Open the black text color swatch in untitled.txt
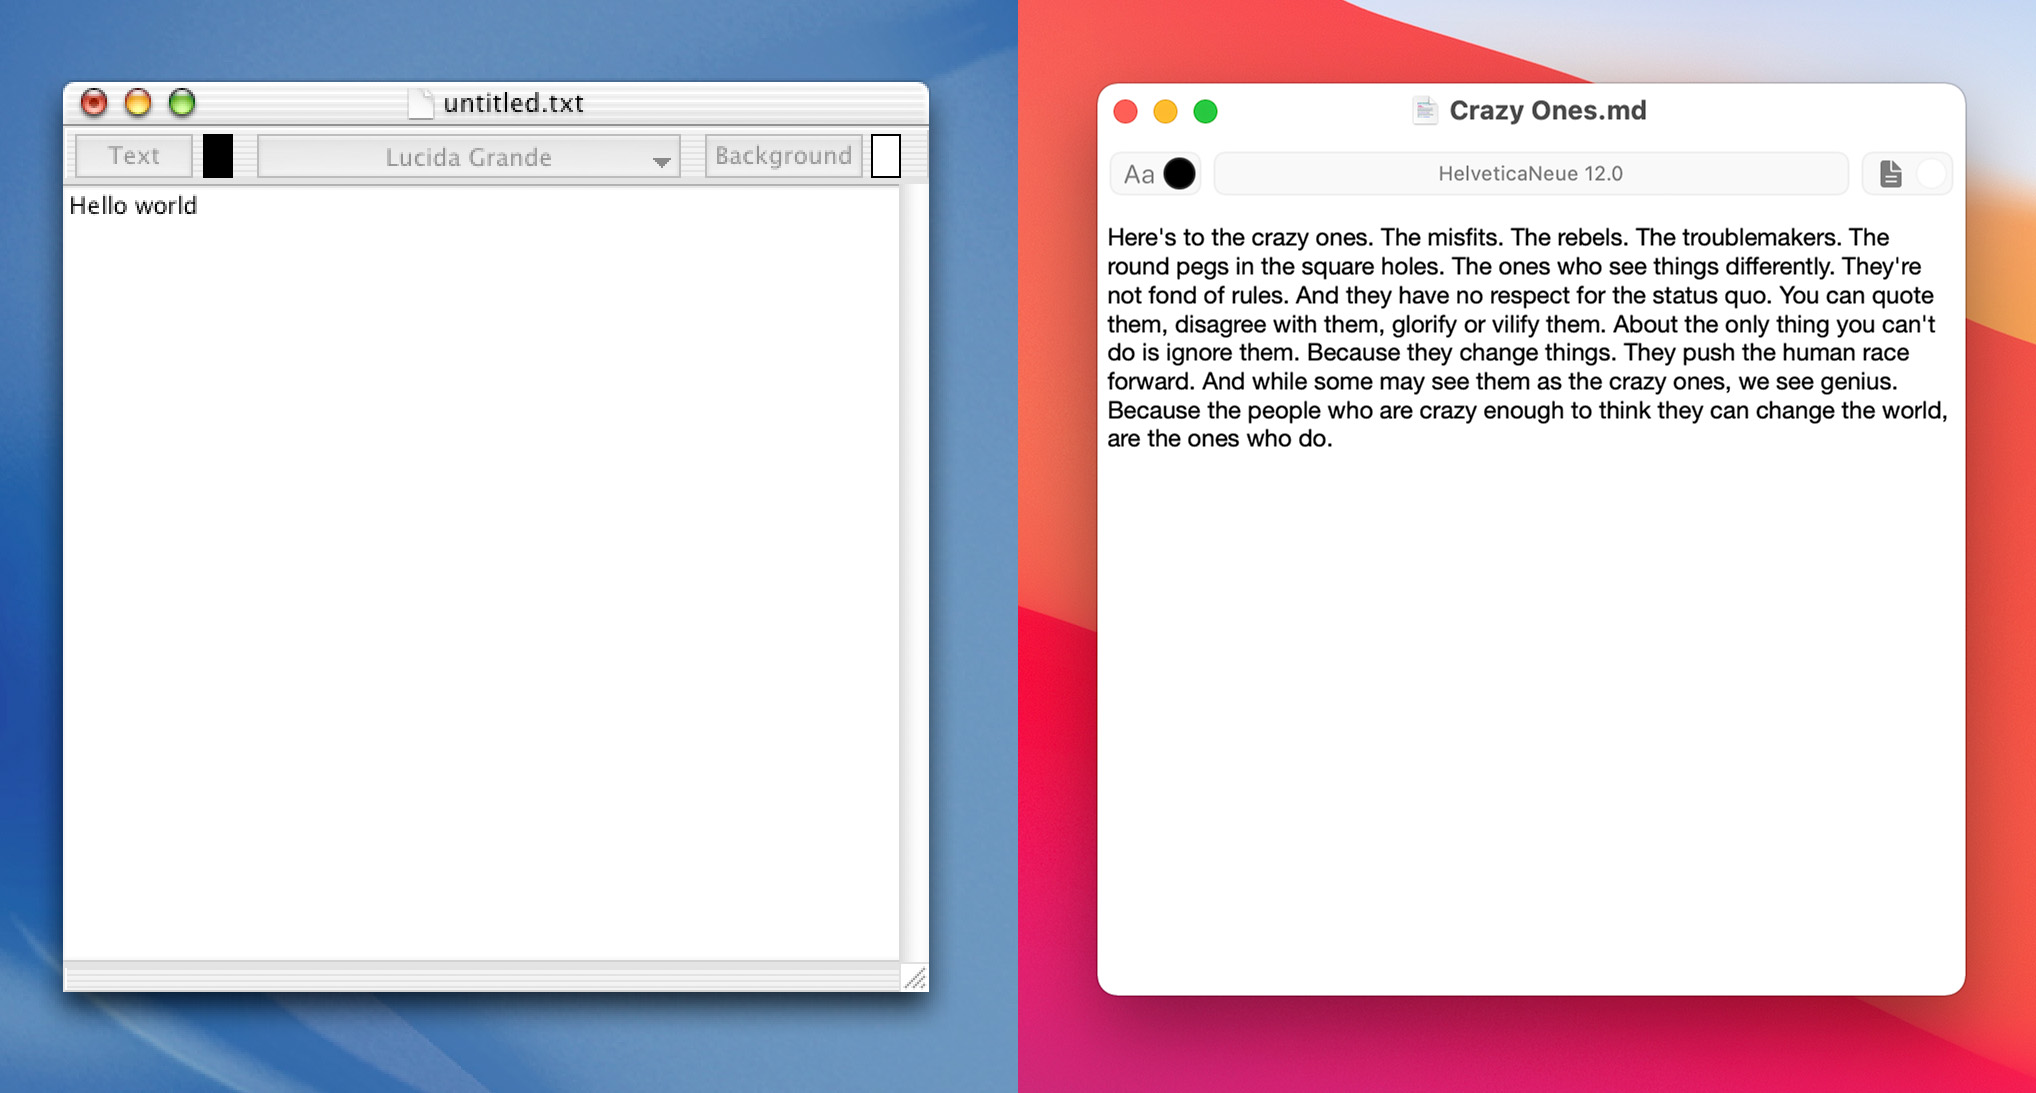 218,156
